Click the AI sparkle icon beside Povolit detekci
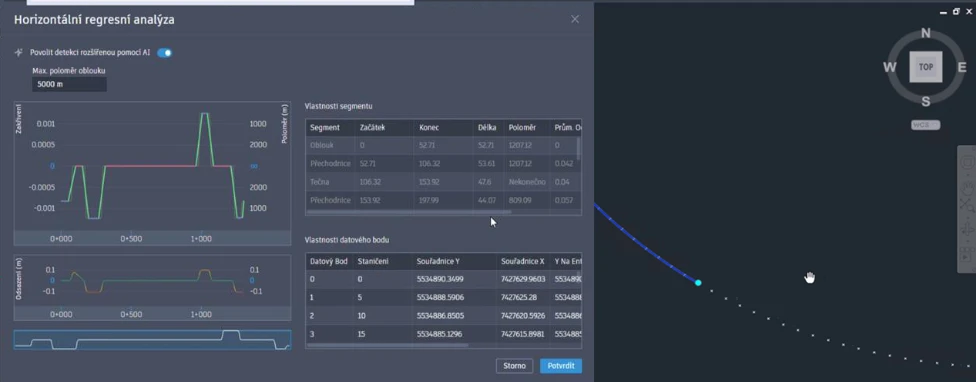 (19, 53)
